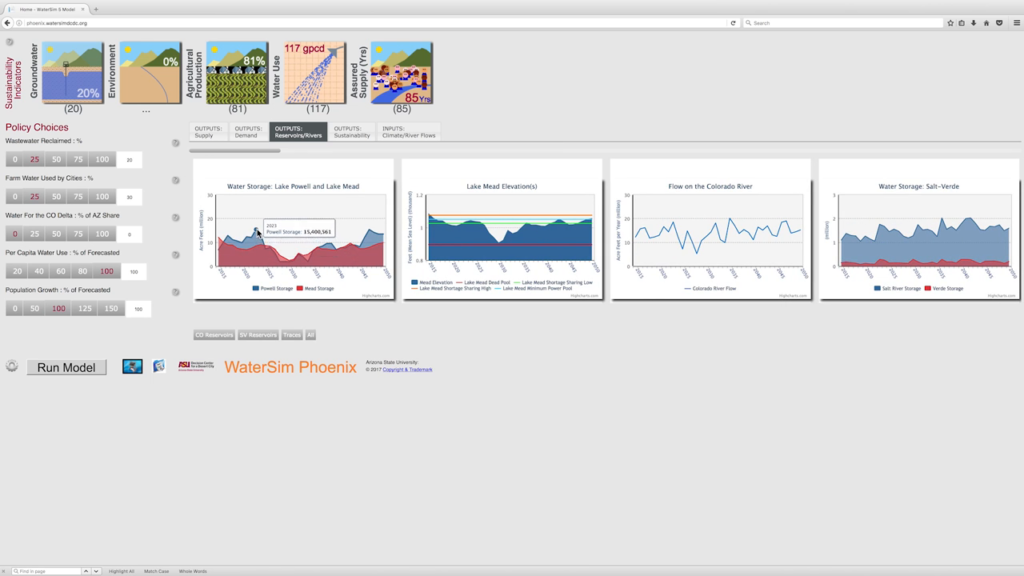This screenshot has height=576, width=1024.
Task: Toggle the Salt River Storage legend item
Action: [x=897, y=288]
